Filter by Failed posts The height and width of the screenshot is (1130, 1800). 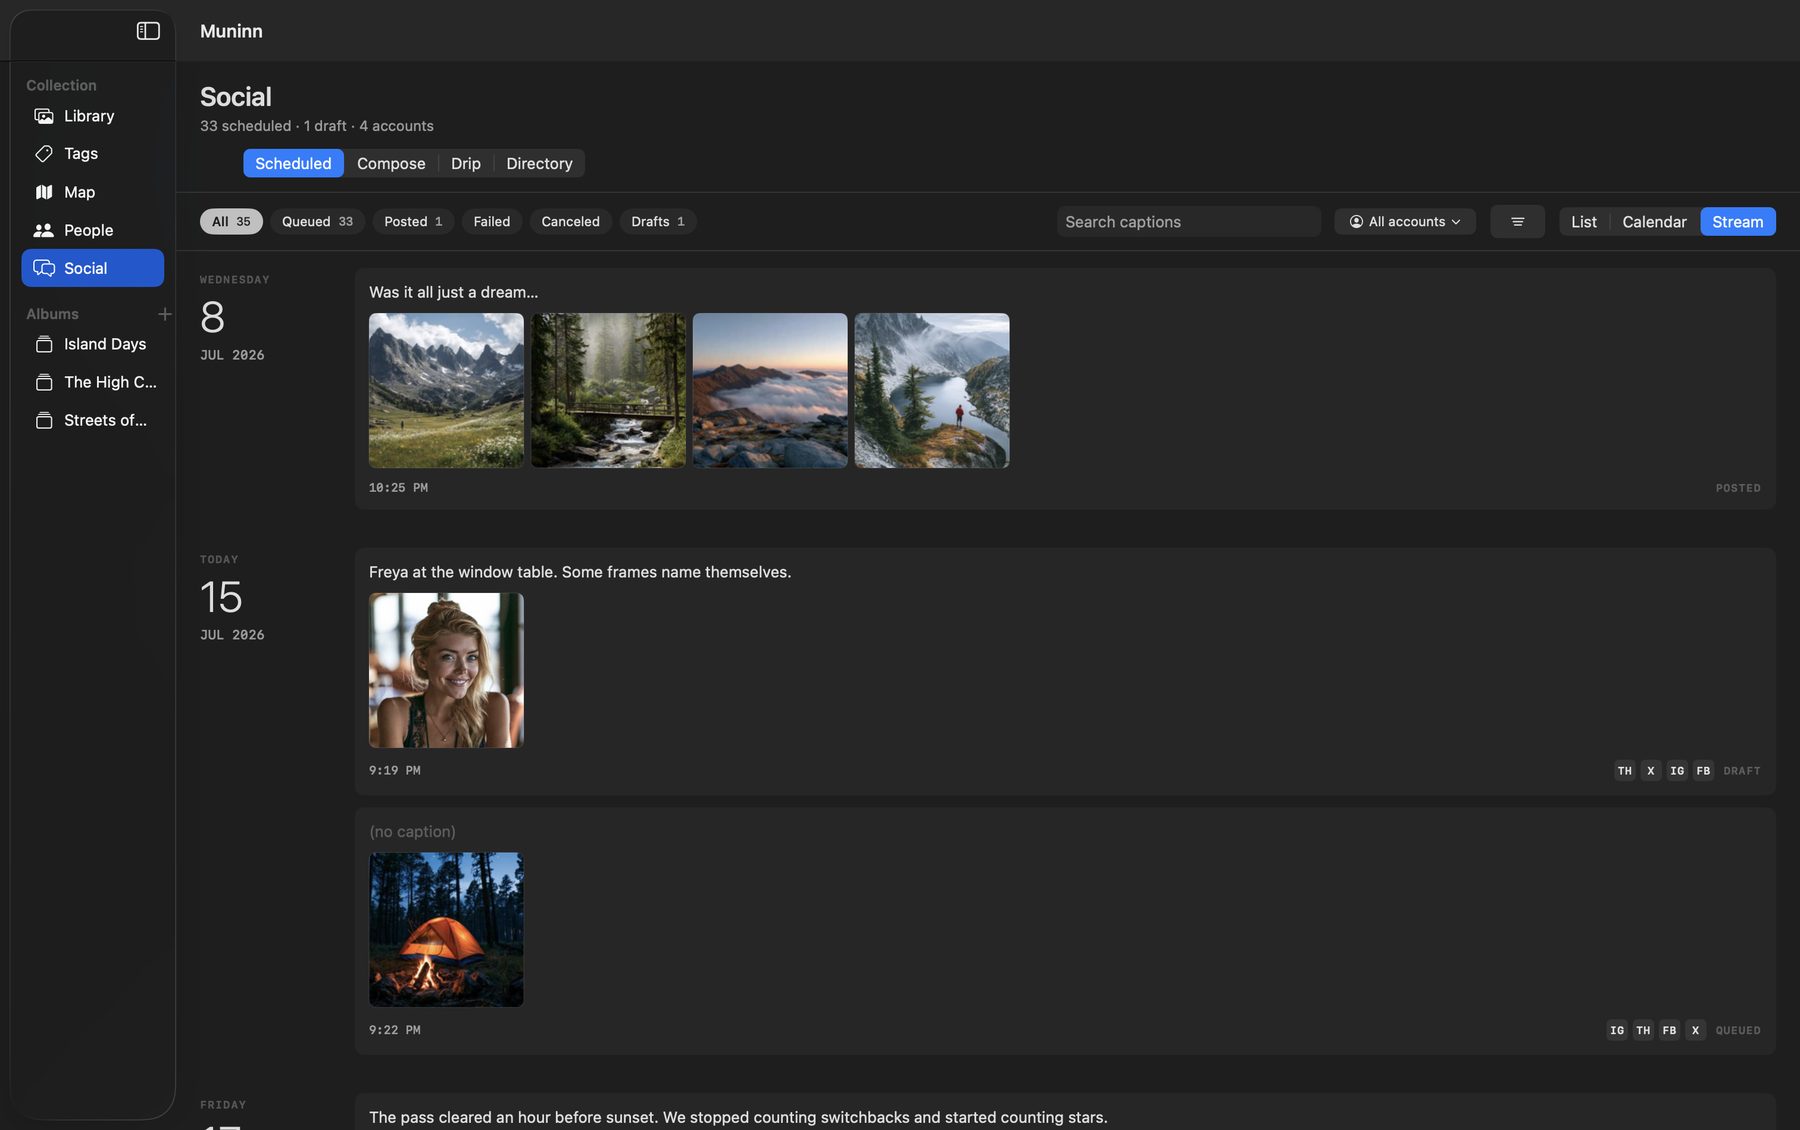point(491,221)
